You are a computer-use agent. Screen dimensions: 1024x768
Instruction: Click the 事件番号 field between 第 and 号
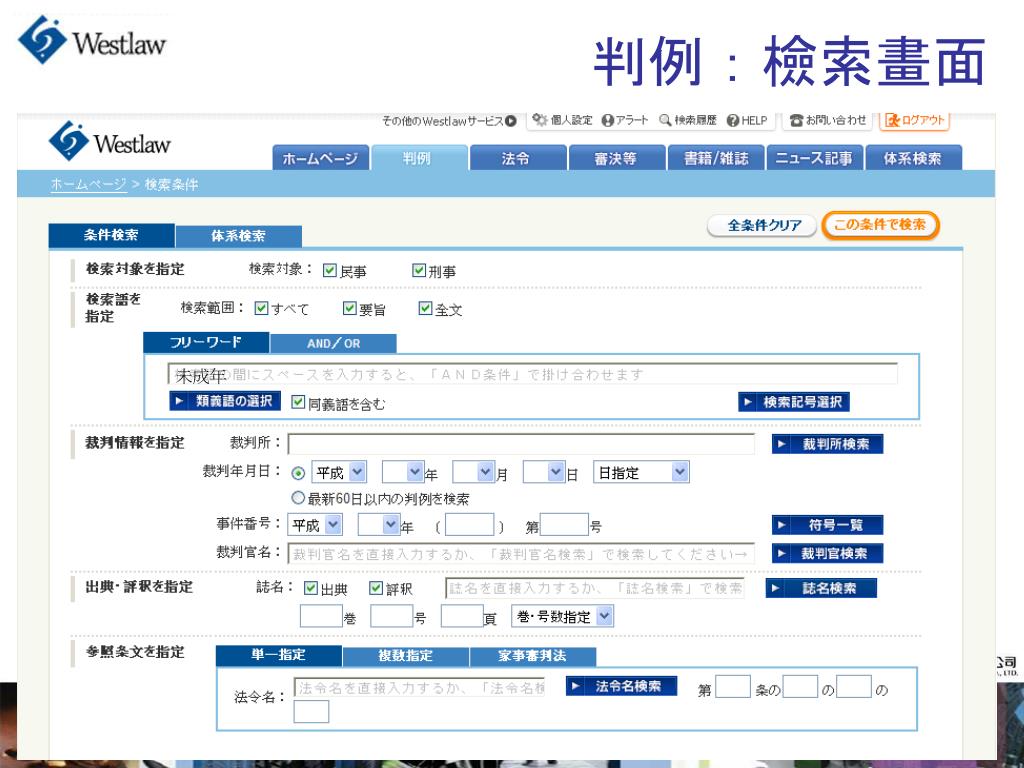[x=565, y=525]
